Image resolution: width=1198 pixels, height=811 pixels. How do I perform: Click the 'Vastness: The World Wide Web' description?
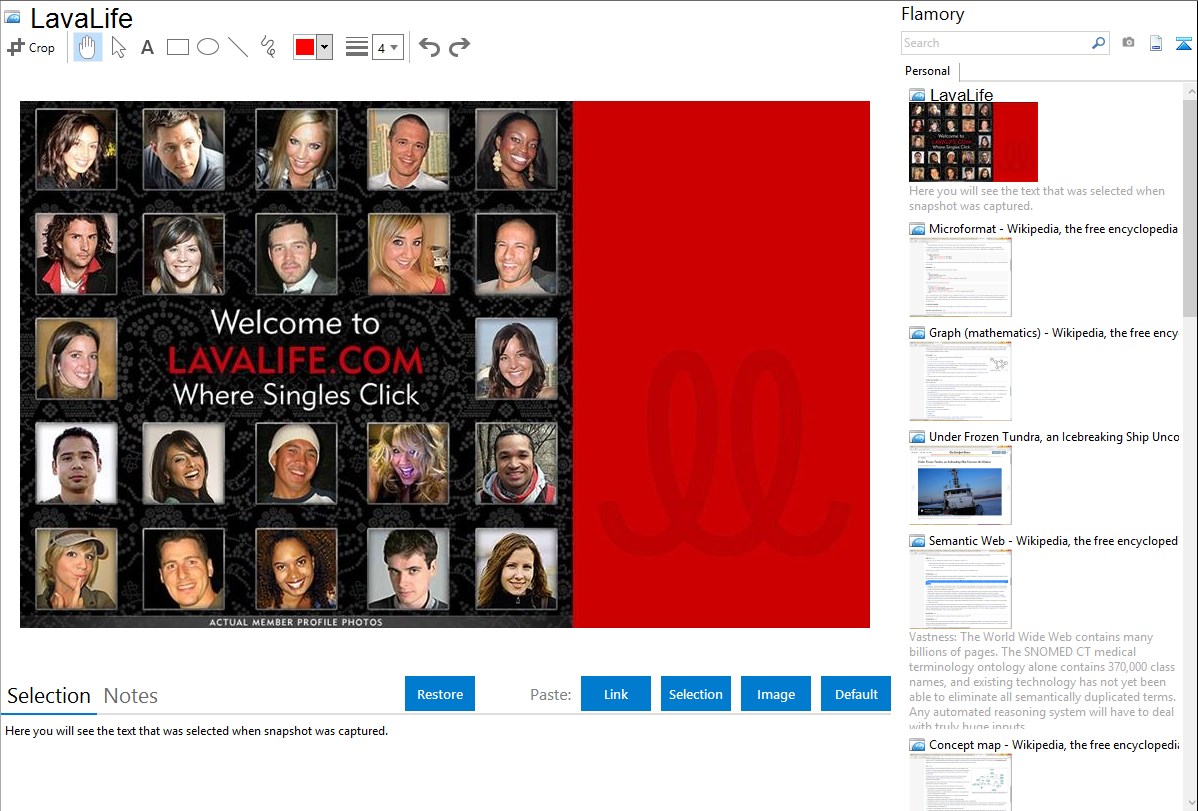1043,681
